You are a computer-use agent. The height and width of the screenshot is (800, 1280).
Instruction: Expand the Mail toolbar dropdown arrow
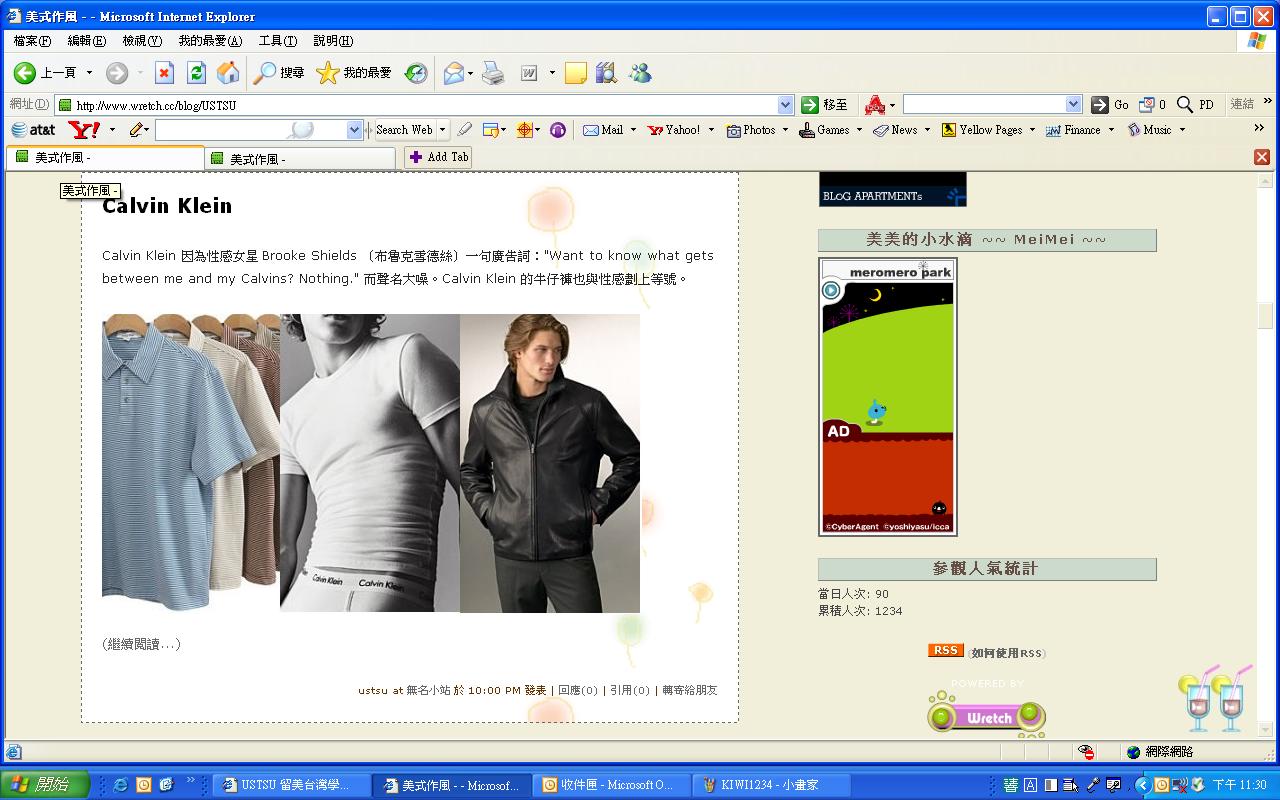click(633, 130)
